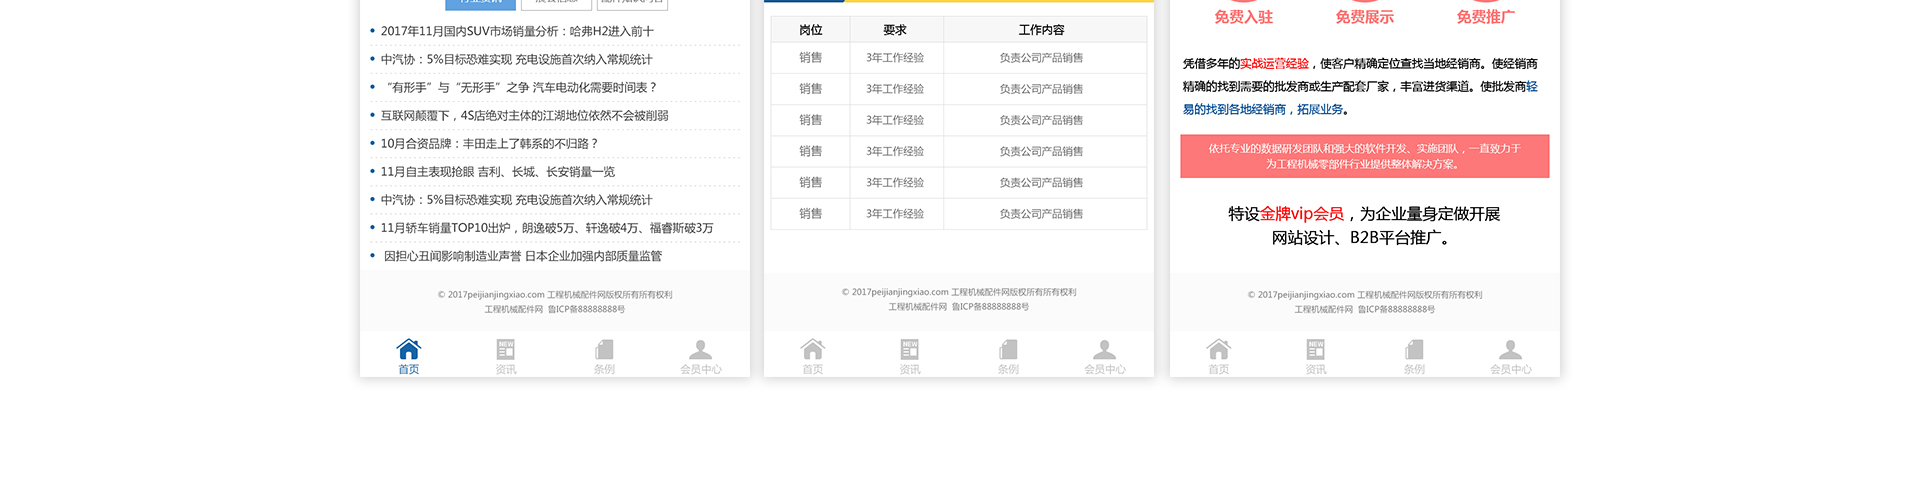
Task: Click 鲁ICP备88888888号 on the job-table screen footer
Action: 990,306
